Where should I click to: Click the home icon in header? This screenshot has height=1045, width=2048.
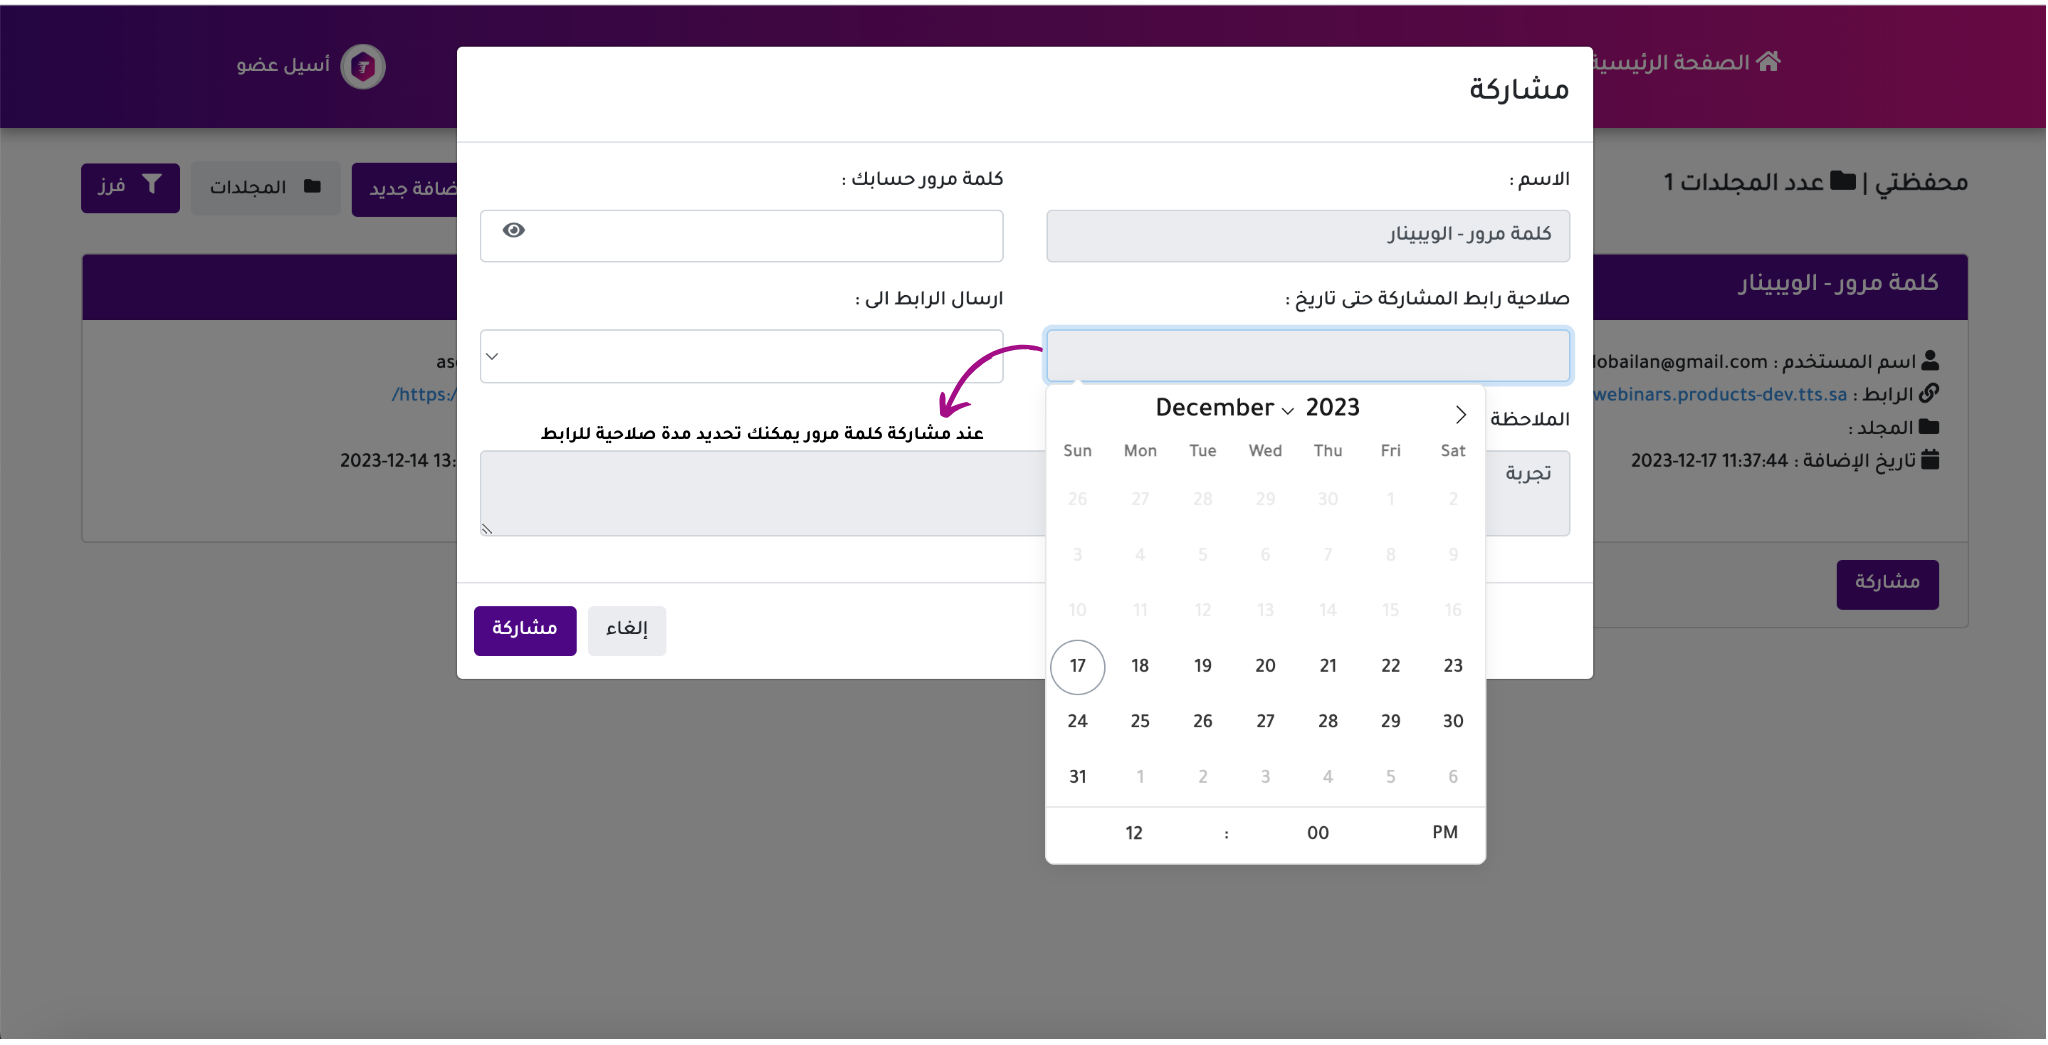tap(1768, 62)
